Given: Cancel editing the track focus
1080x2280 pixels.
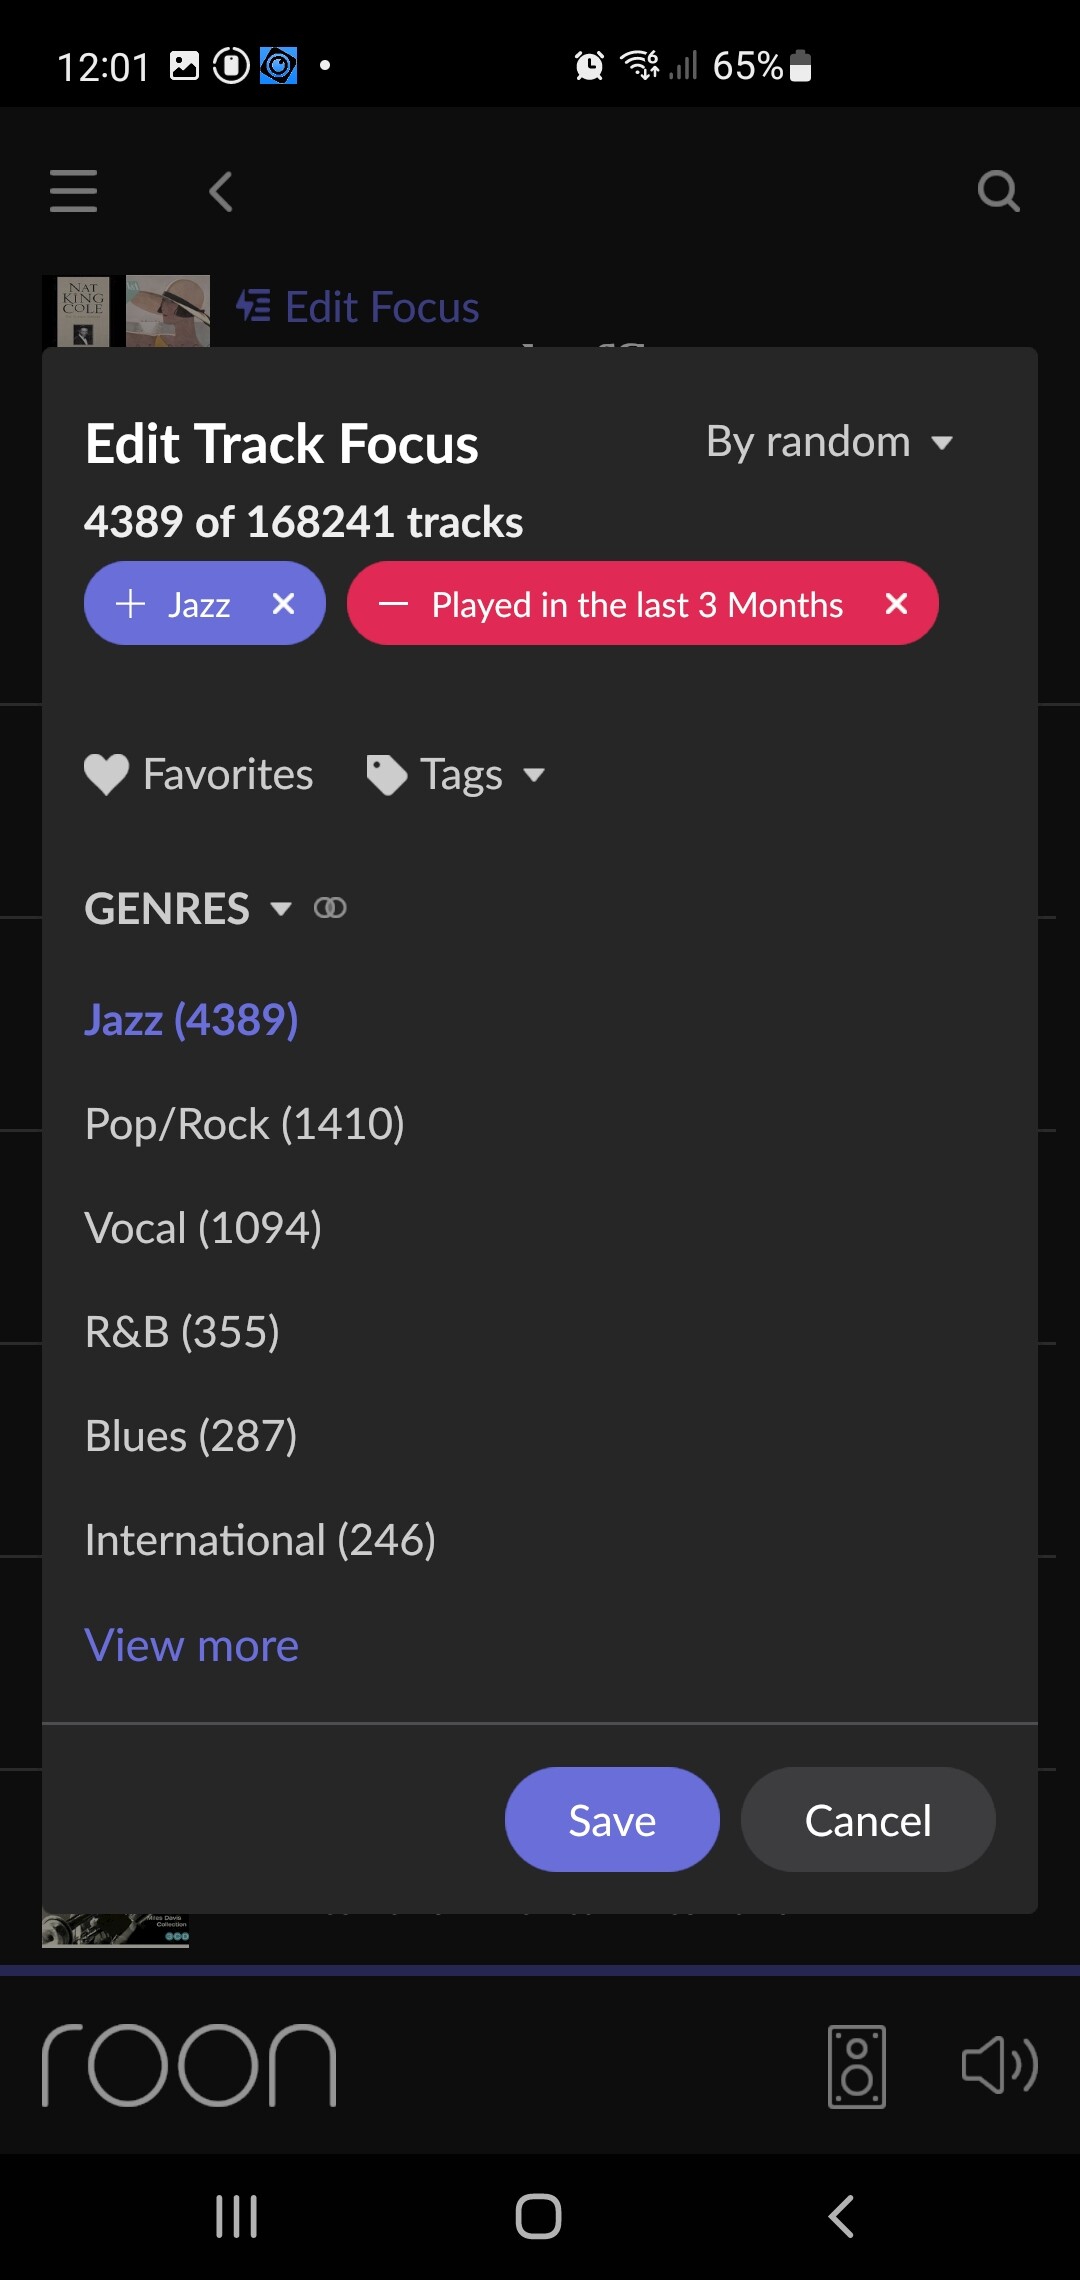Looking at the screenshot, I should pyautogui.click(x=867, y=1820).
